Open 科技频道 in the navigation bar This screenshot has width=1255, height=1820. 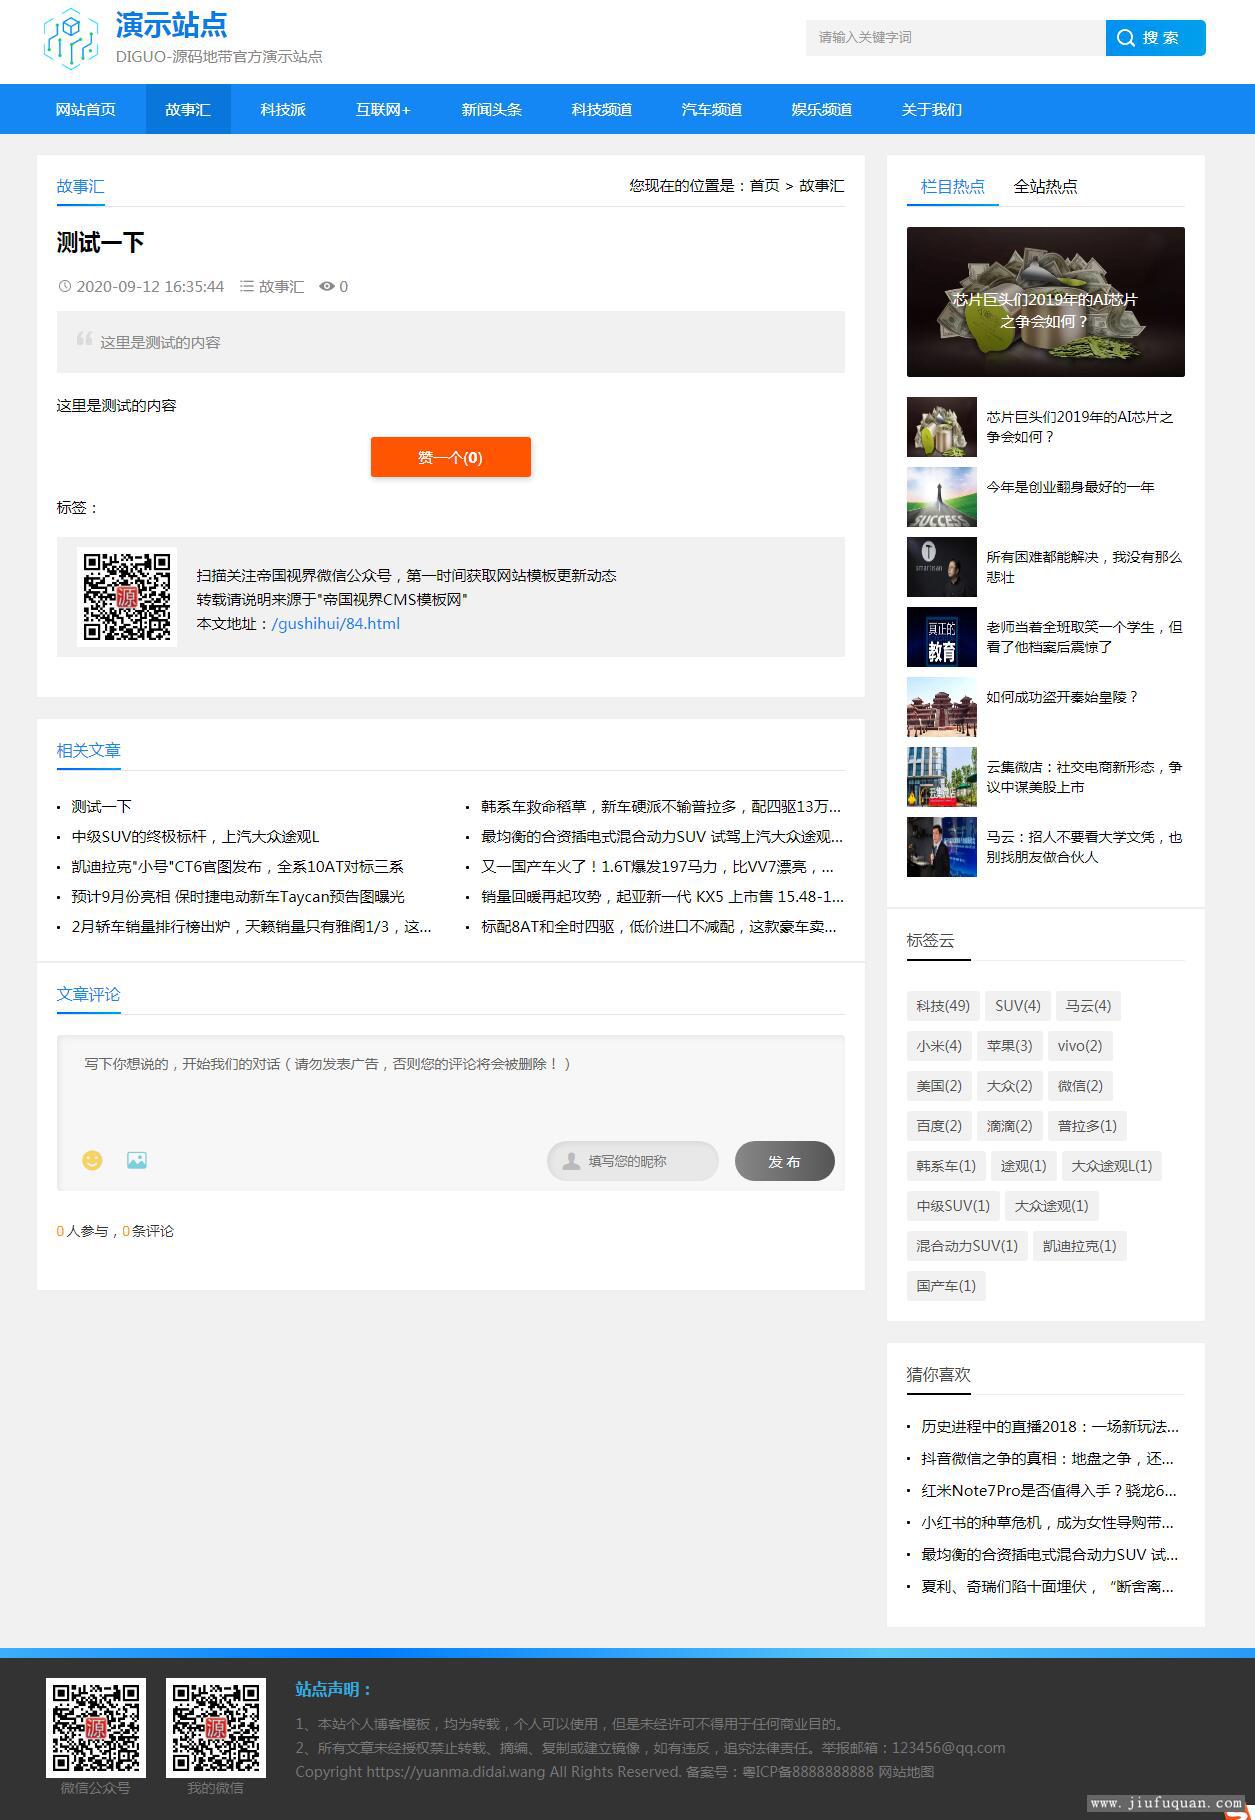601,109
